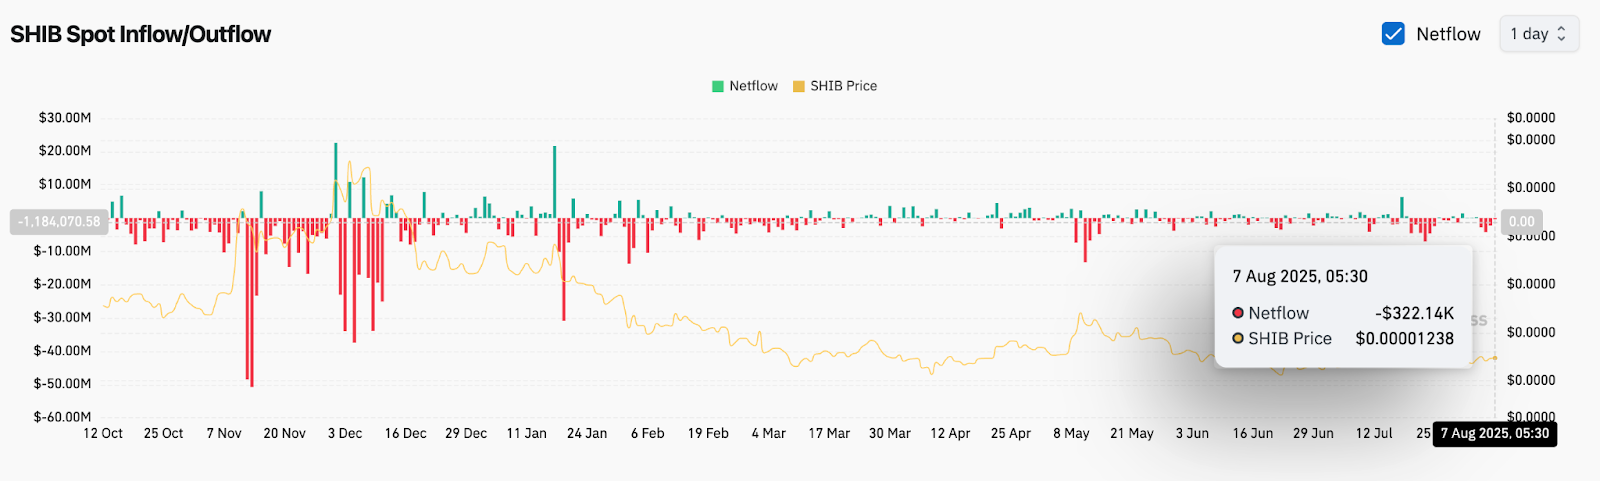Viewport: 1600px width, 481px height.
Task: Click the -$322.14K netflow value in tooltip
Action: pos(1414,313)
